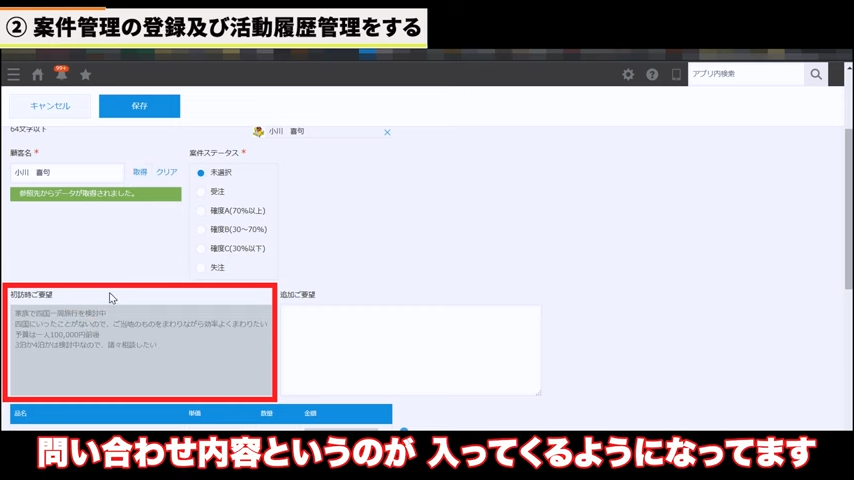Select the 確度C(30%以下) radio option

pos(200,248)
